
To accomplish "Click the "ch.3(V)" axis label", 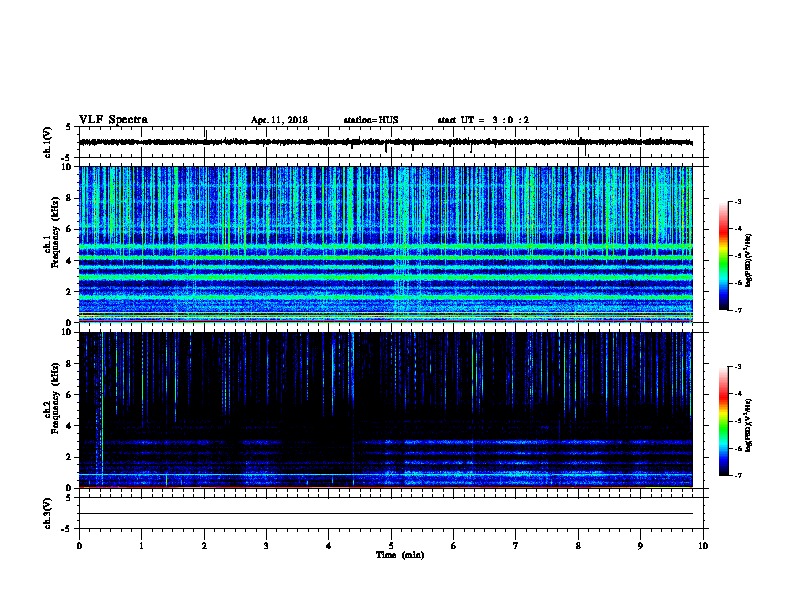I will pyautogui.click(x=48, y=513).
